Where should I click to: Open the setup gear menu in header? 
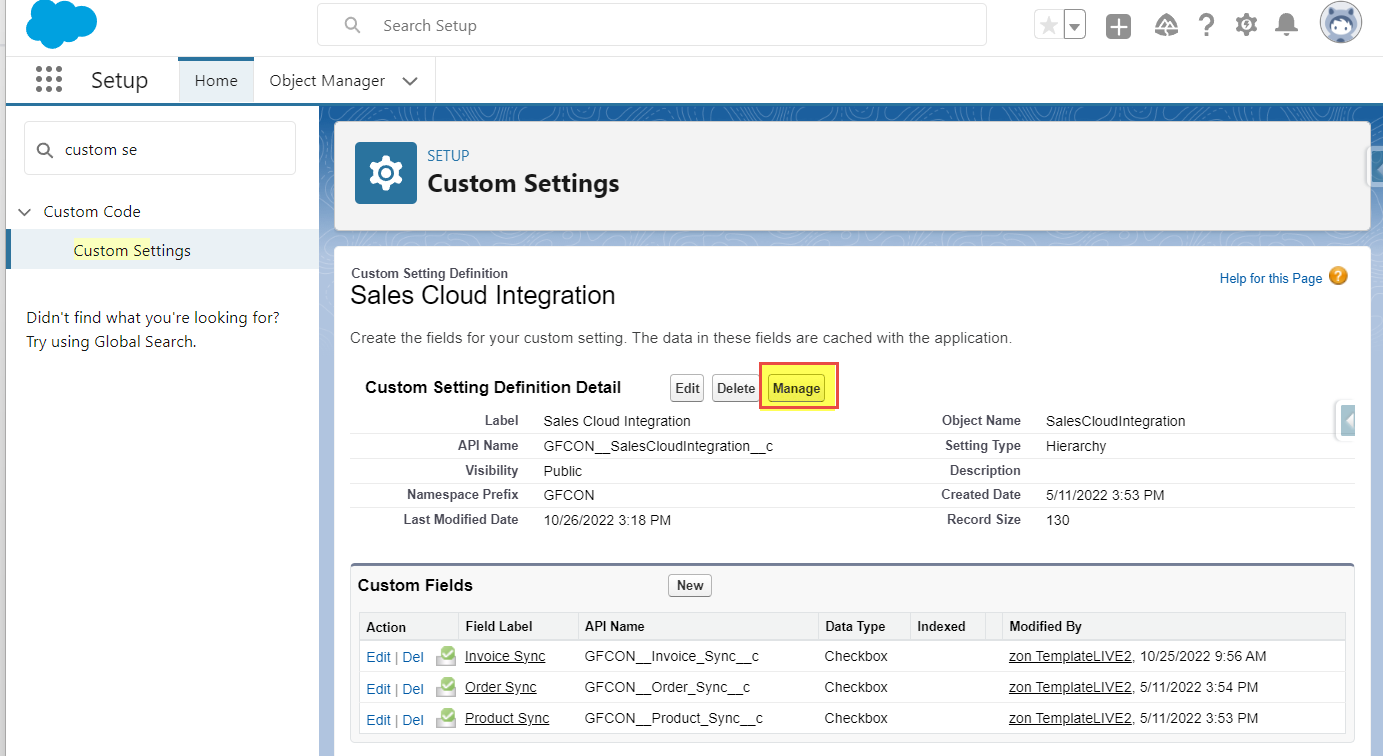[1246, 25]
